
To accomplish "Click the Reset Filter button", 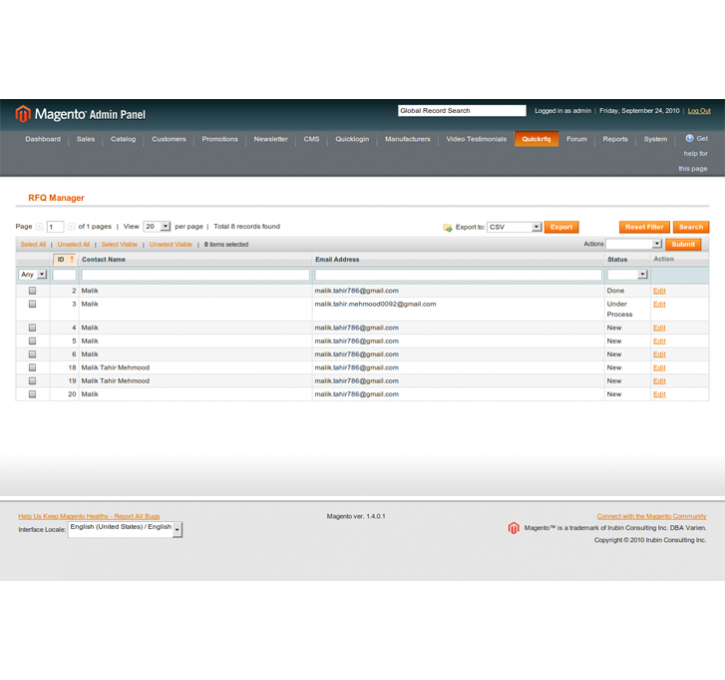I will (644, 227).
